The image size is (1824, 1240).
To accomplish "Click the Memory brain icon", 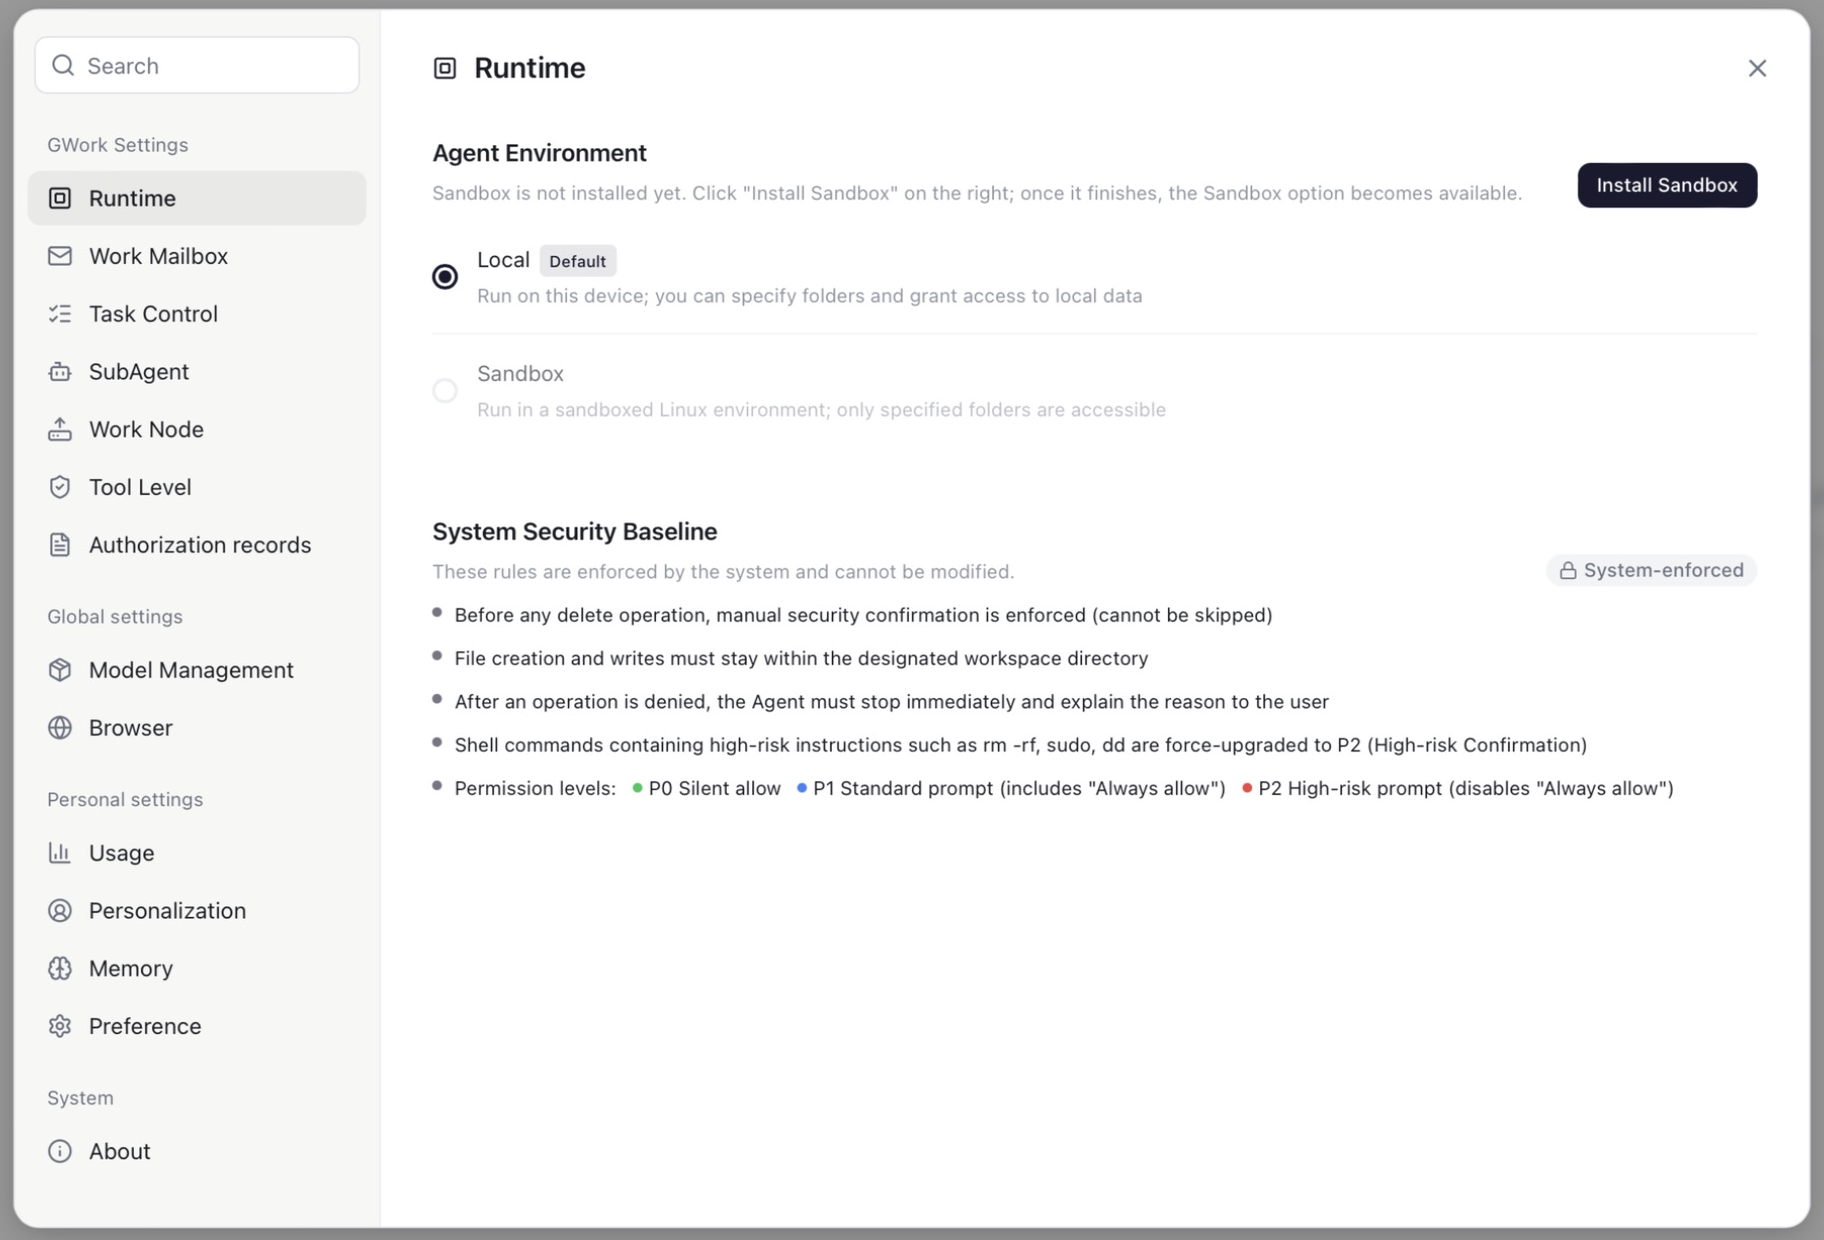I will click(x=60, y=968).
